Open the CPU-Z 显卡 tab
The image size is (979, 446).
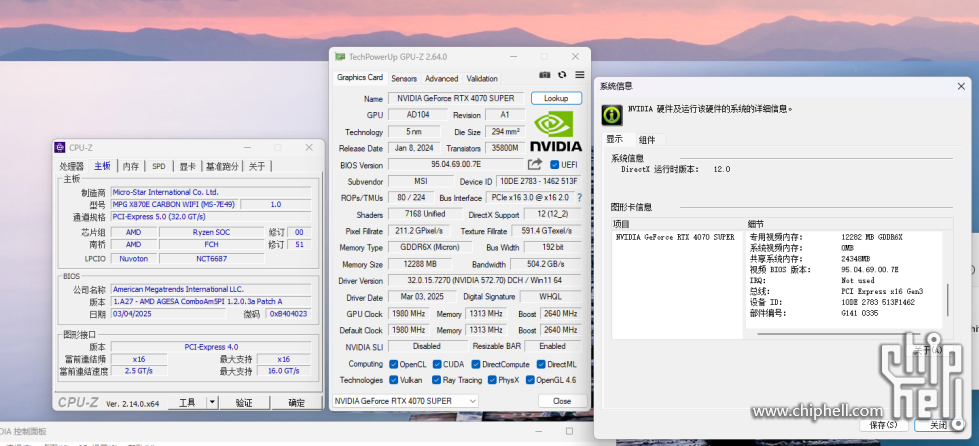pos(187,166)
